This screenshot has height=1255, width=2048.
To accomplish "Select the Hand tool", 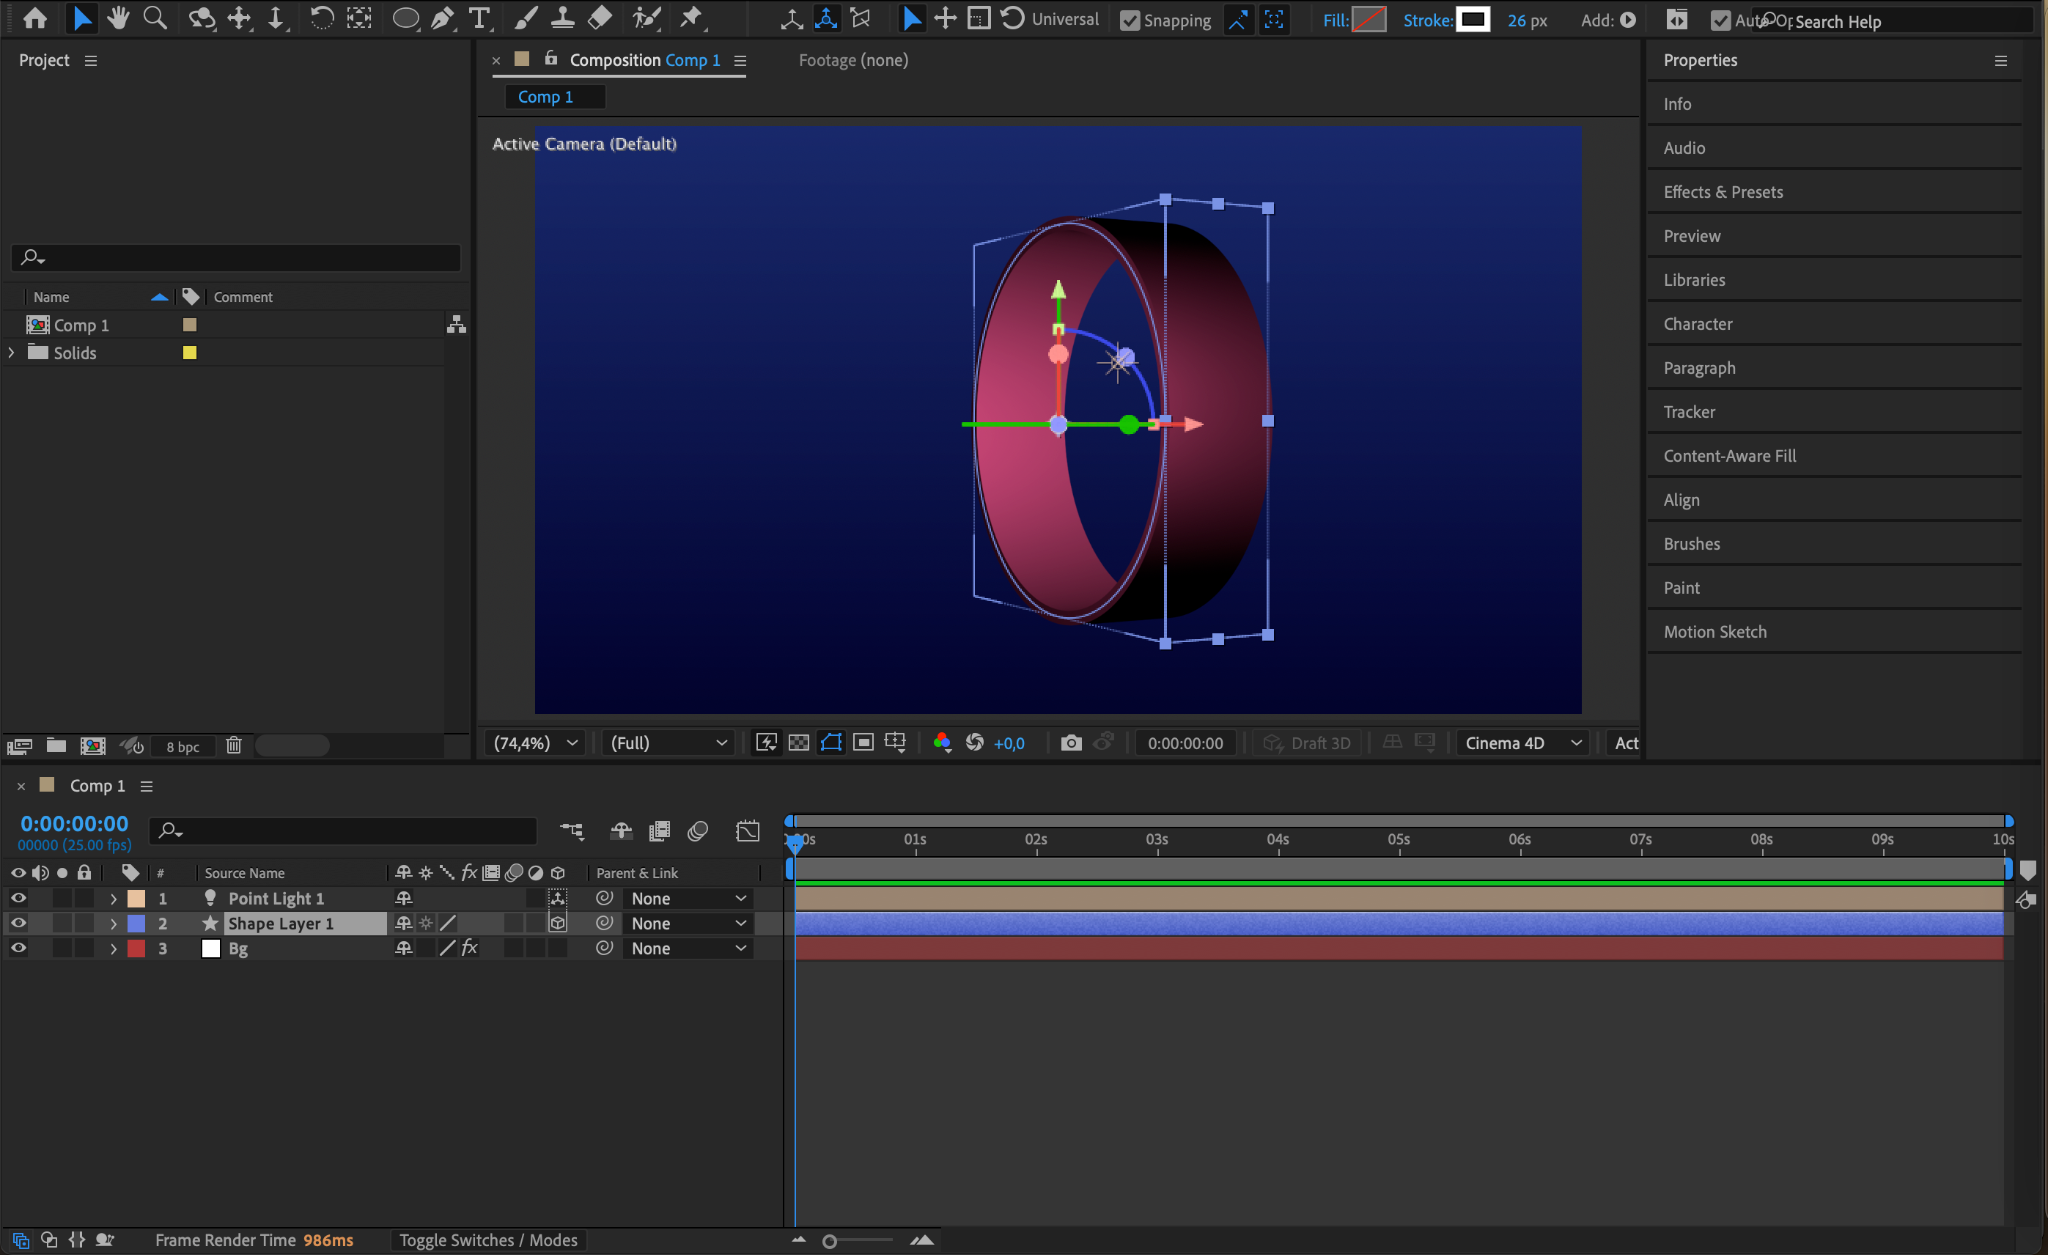I will tap(118, 18).
